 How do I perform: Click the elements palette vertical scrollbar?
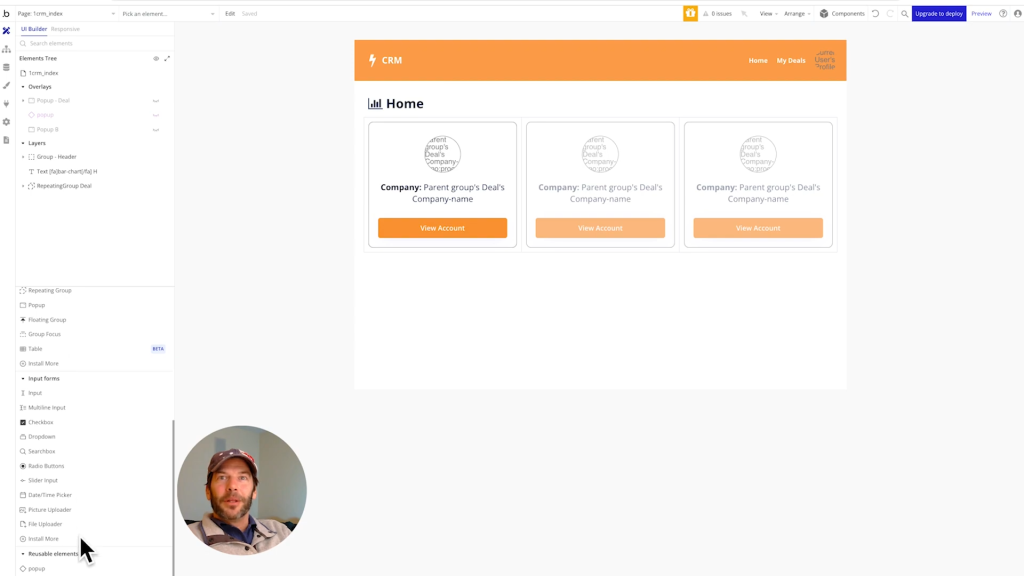(173, 498)
